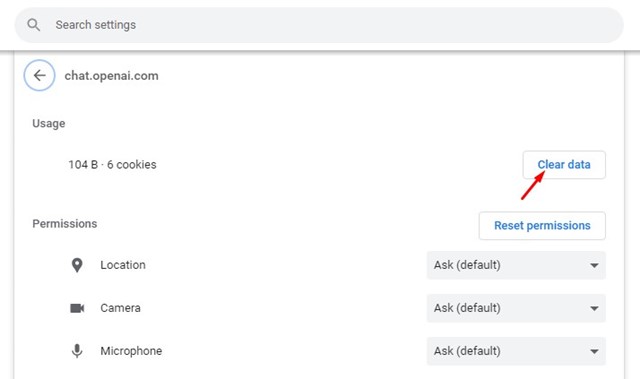640x379 pixels.
Task: Click the Camera icon
Action: [77, 308]
